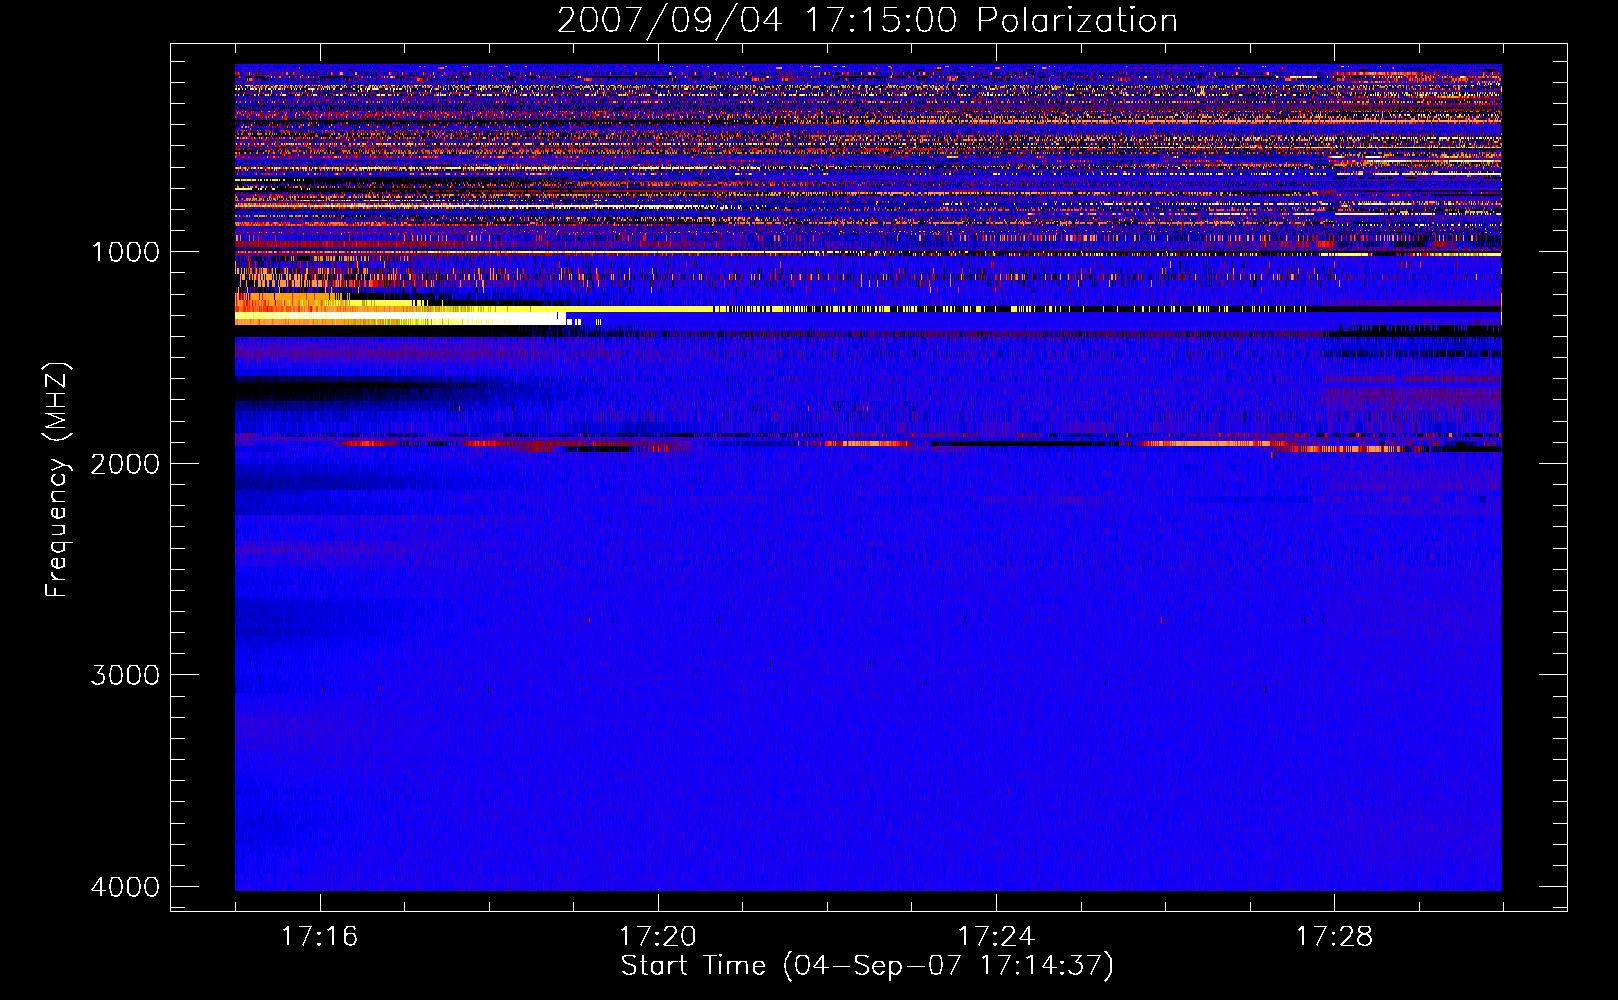This screenshot has height=1000, width=1618.
Task: Click the 3000 frequency tick label
Action: [x=126, y=675]
